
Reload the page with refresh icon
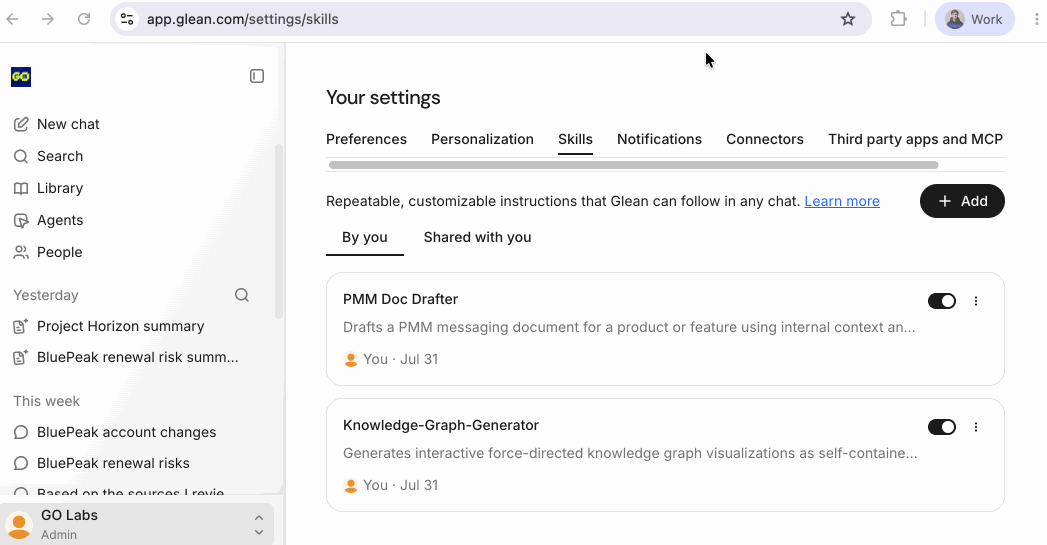[x=83, y=19]
